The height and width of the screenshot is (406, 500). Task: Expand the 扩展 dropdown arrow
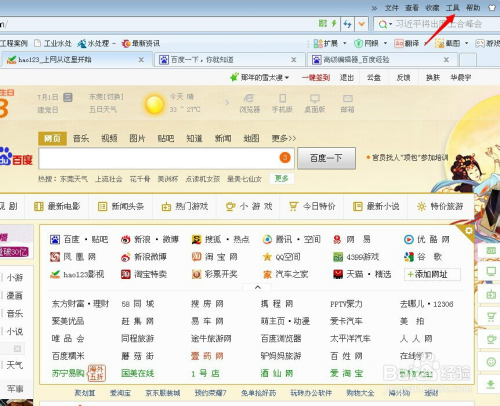pyautogui.click(x=345, y=43)
